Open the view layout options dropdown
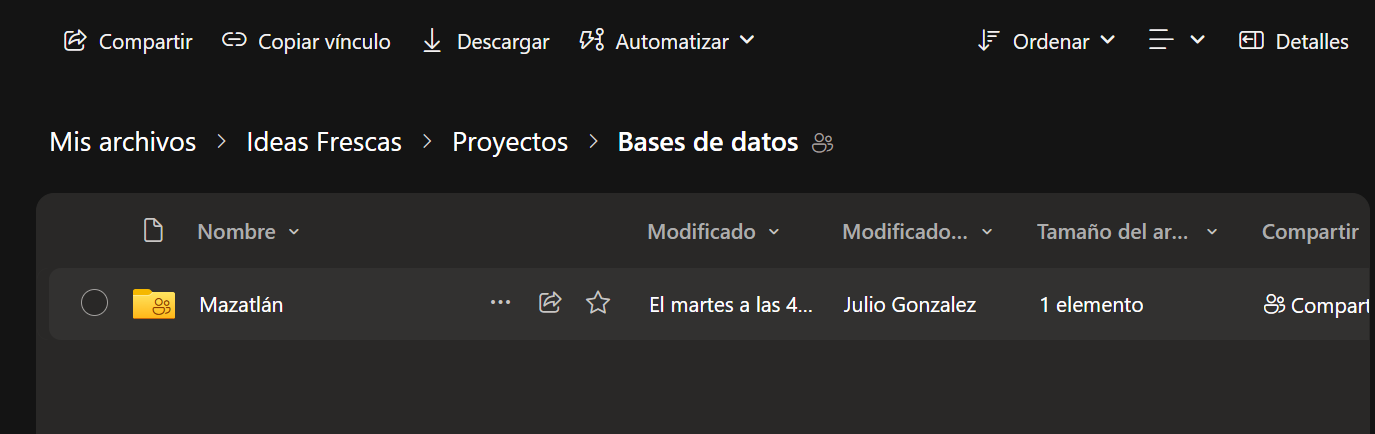 (1176, 41)
